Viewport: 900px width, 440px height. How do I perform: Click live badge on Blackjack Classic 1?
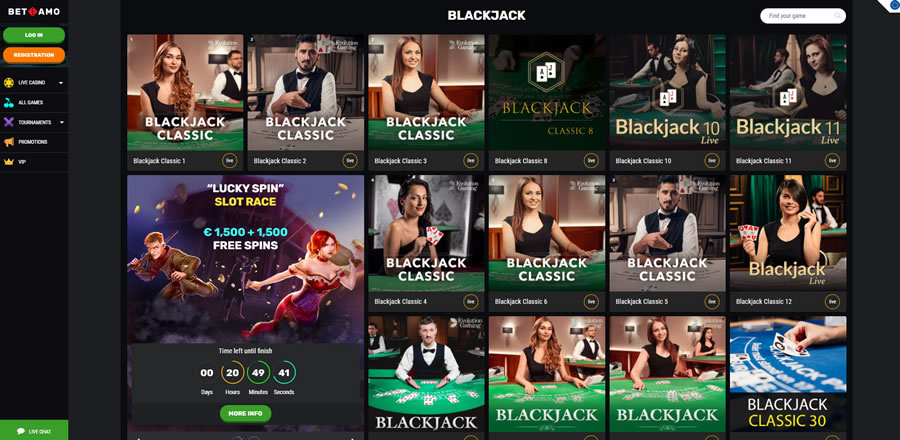click(230, 161)
